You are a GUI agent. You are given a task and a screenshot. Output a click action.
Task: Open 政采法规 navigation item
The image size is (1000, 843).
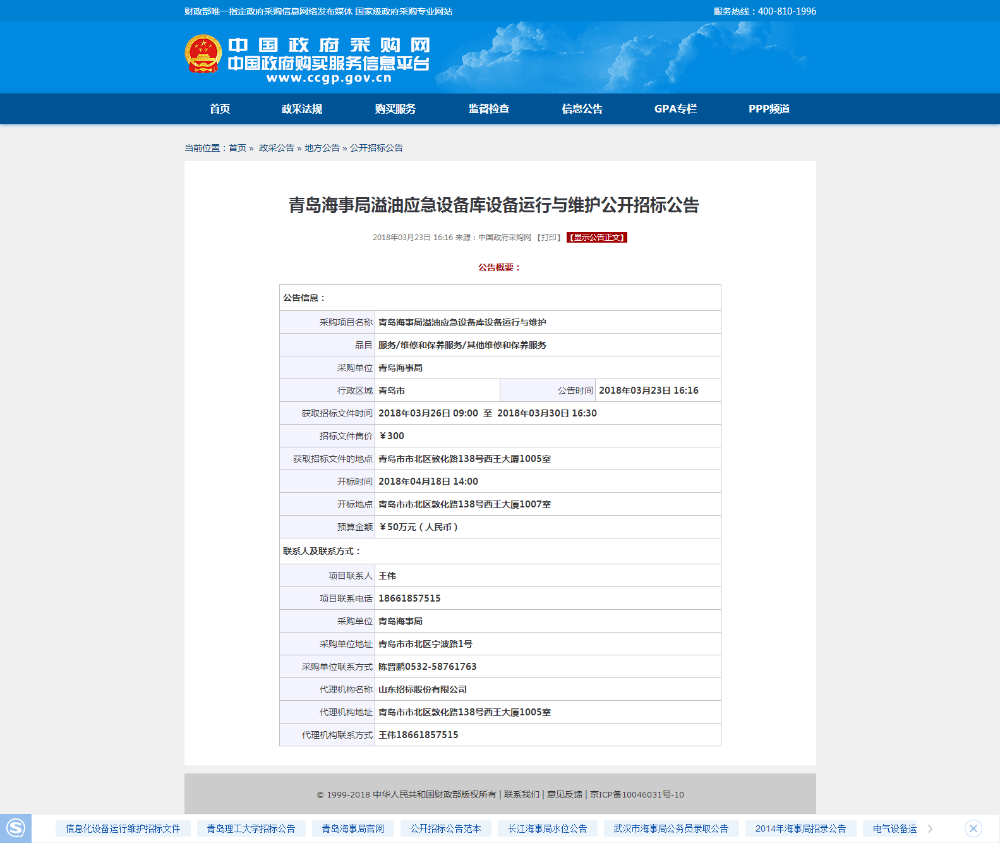pyautogui.click(x=302, y=109)
